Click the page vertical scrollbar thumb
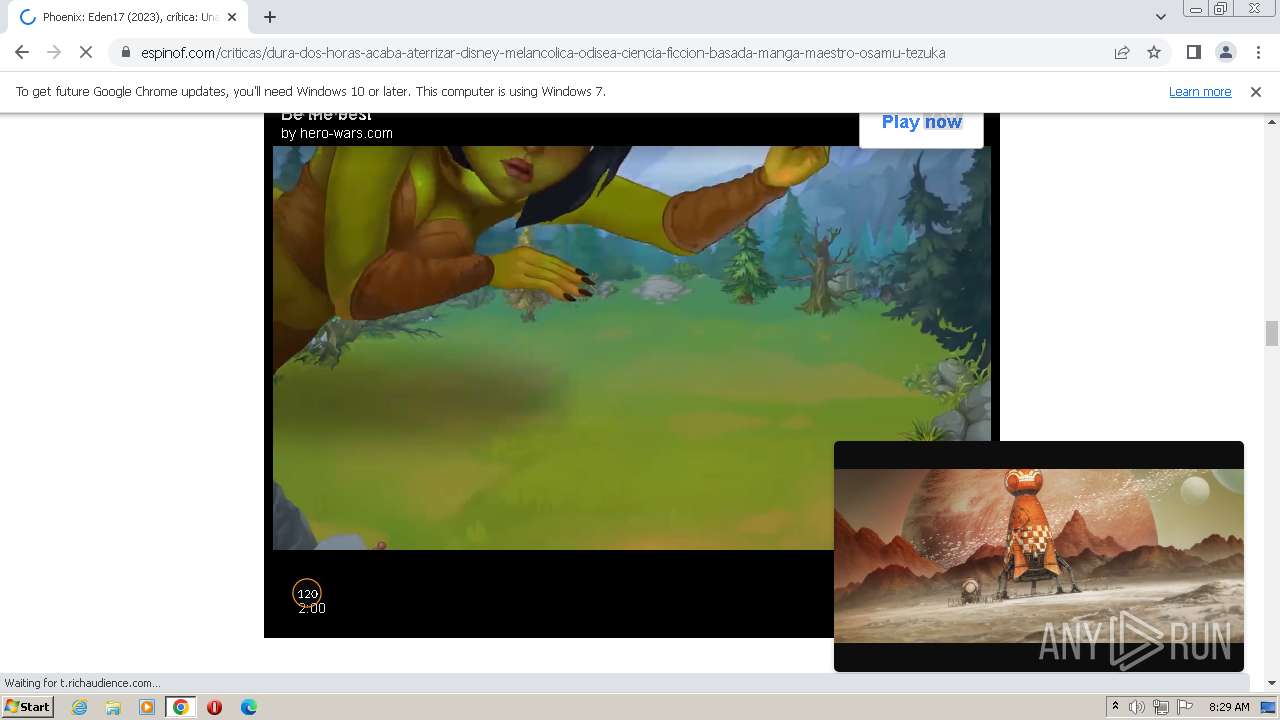1280x720 pixels. 1271,333
